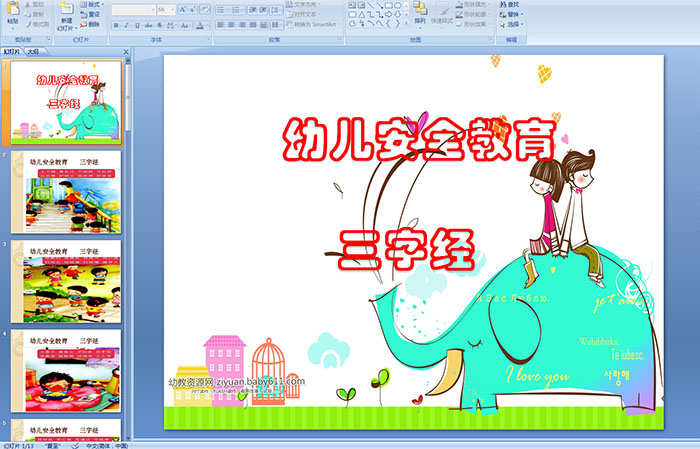
Task: Open the 排列 arrange dropdown
Action: click(420, 15)
